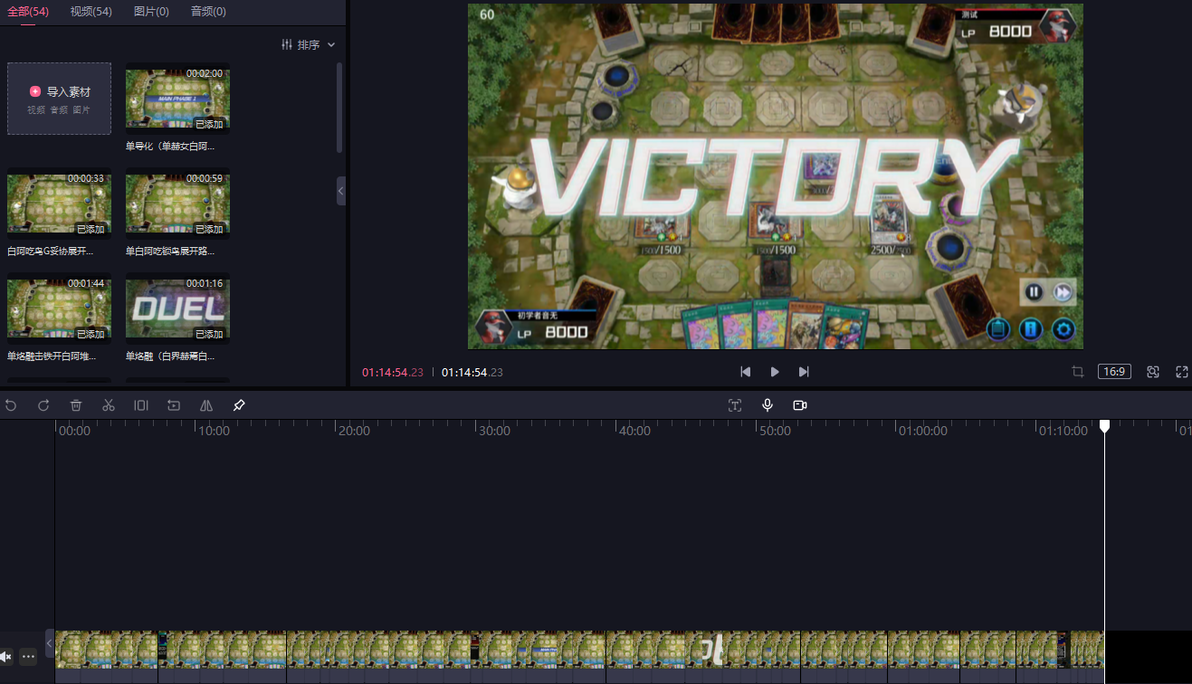
Task: Click the first clip on the video track
Action: [106, 656]
